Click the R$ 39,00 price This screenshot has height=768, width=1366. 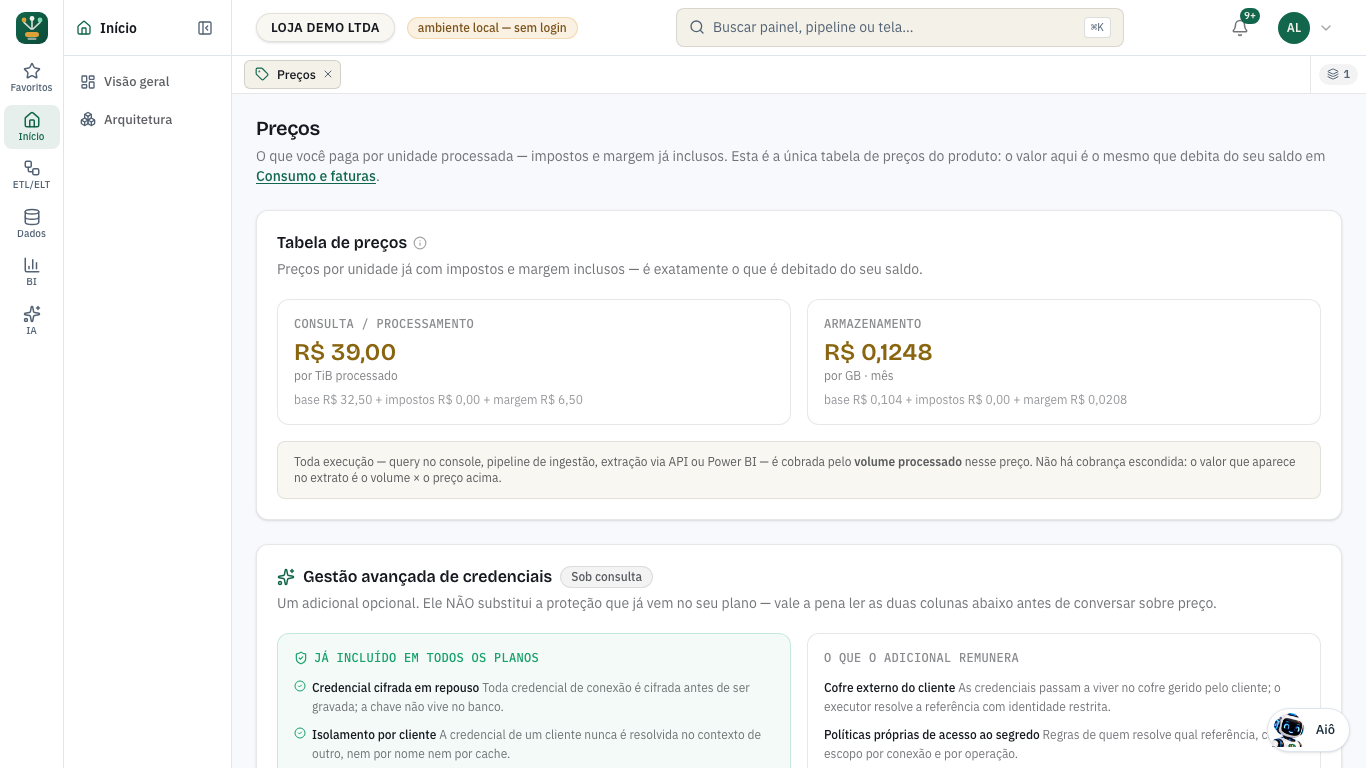click(x=345, y=352)
